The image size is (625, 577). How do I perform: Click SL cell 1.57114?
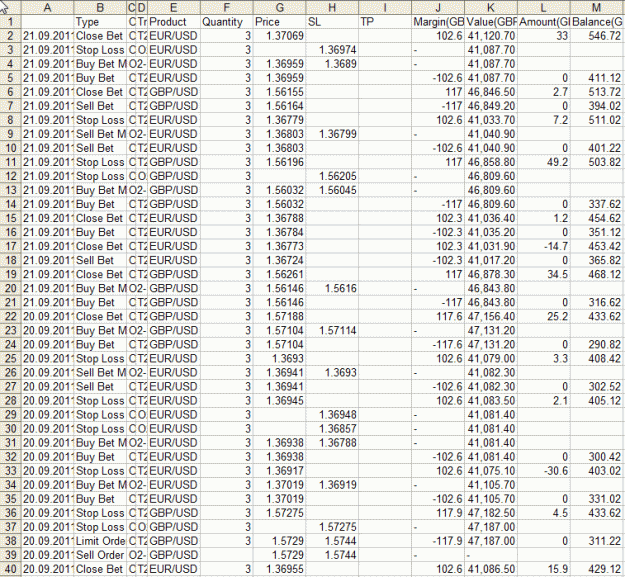332,330
